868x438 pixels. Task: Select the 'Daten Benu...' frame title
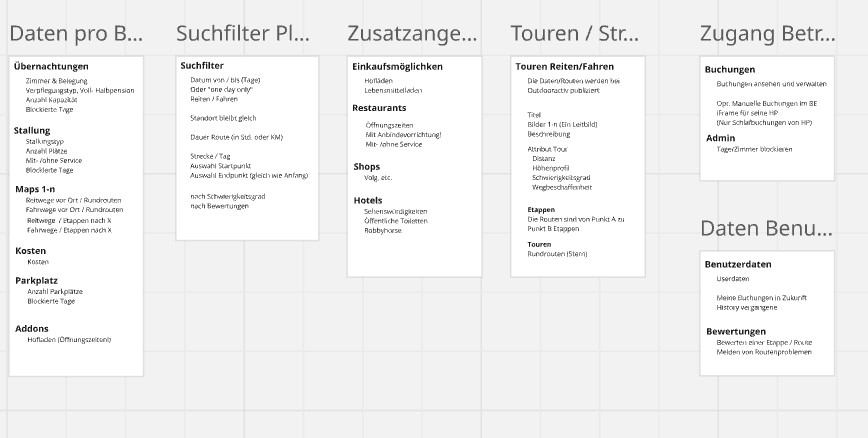766,228
